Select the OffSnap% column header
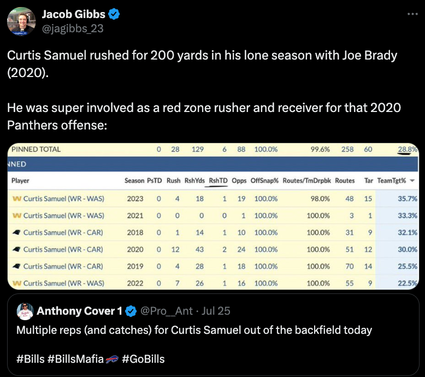This screenshot has width=425, height=377. (x=264, y=181)
